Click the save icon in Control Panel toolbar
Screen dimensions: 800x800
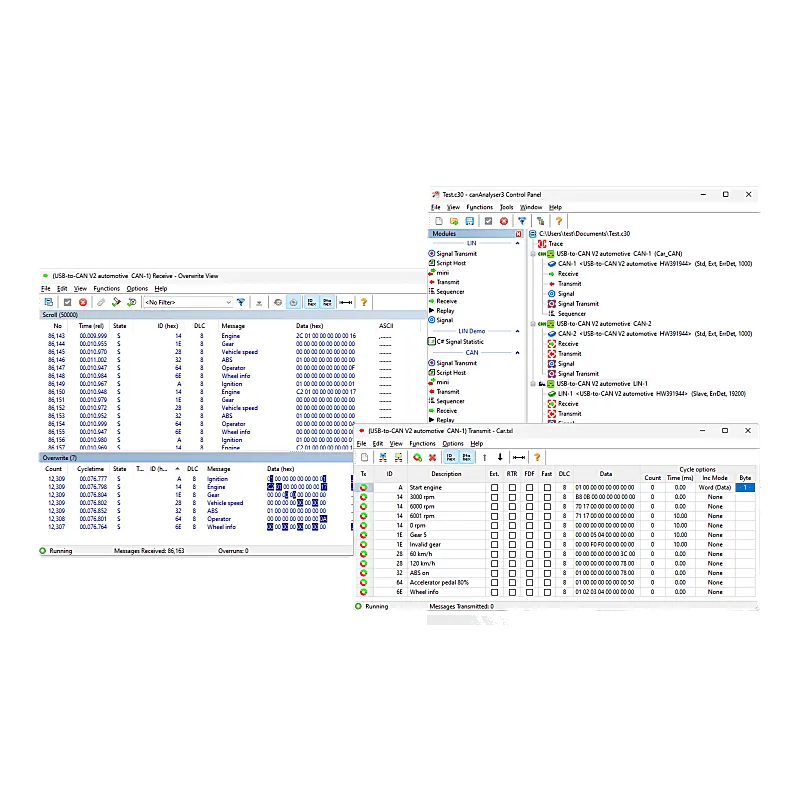469,221
